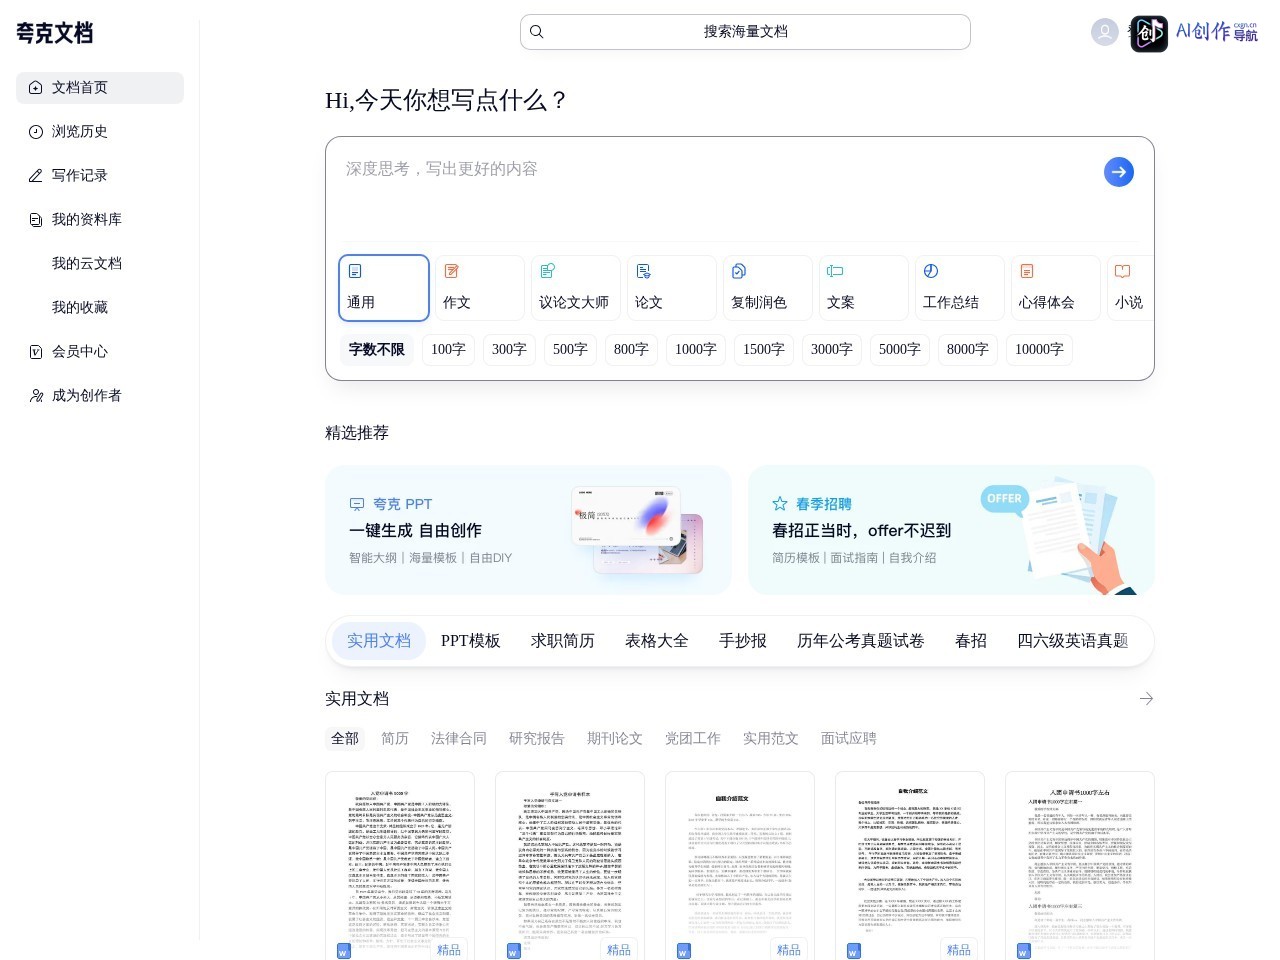Select the 500字 word count
This screenshot has width=1280, height=960.
tap(570, 349)
